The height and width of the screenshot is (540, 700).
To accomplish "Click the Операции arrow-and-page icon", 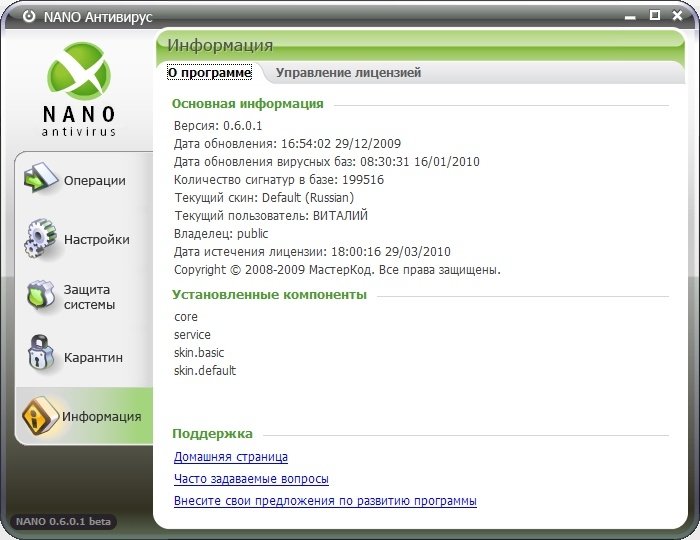I will click(x=41, y=178).
